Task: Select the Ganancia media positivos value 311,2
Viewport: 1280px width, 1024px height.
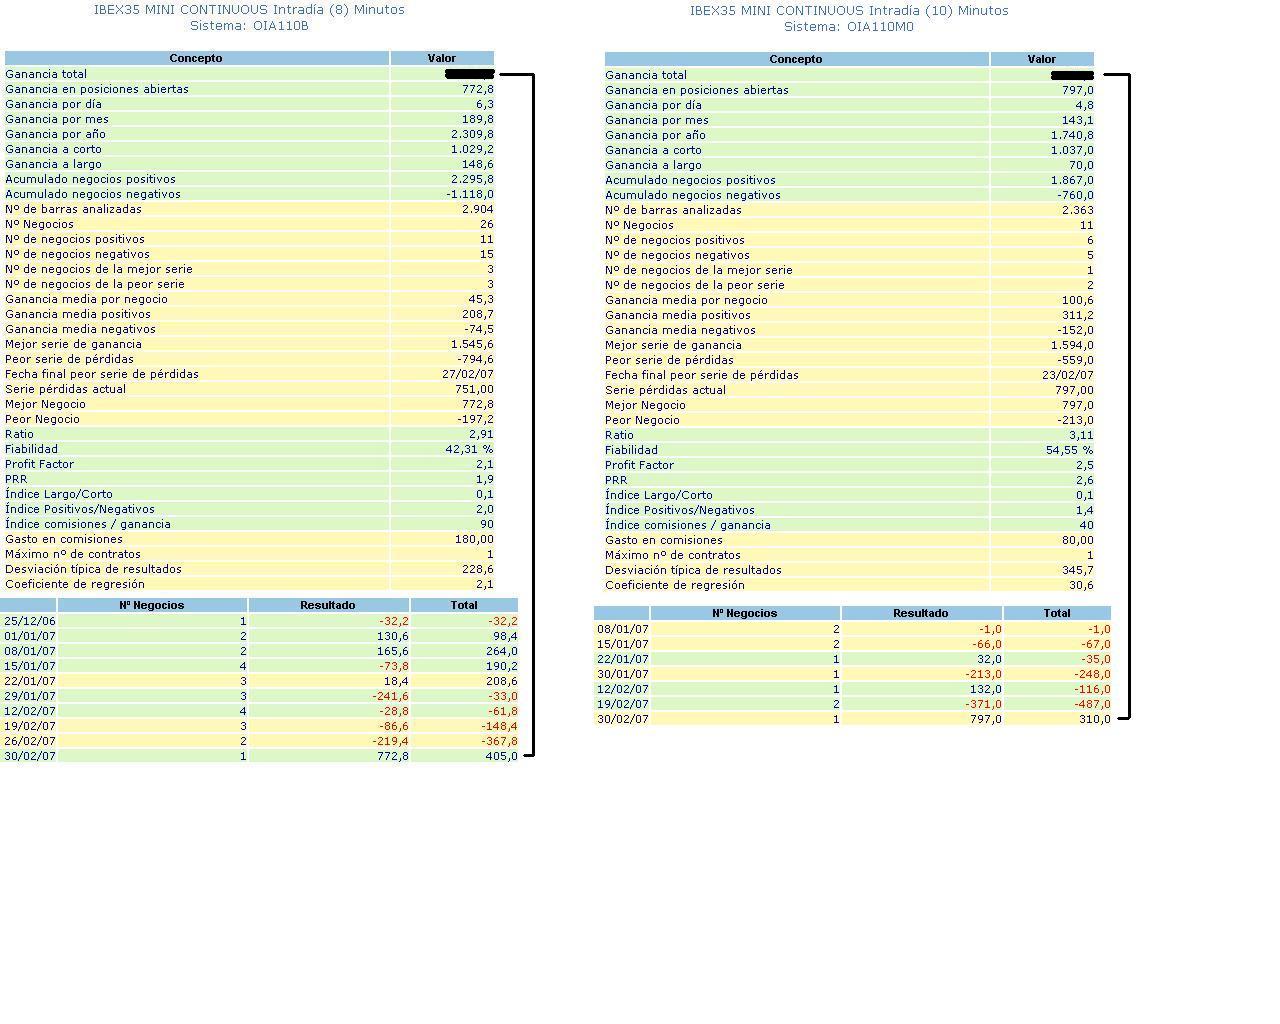Action: point(1078,315)
